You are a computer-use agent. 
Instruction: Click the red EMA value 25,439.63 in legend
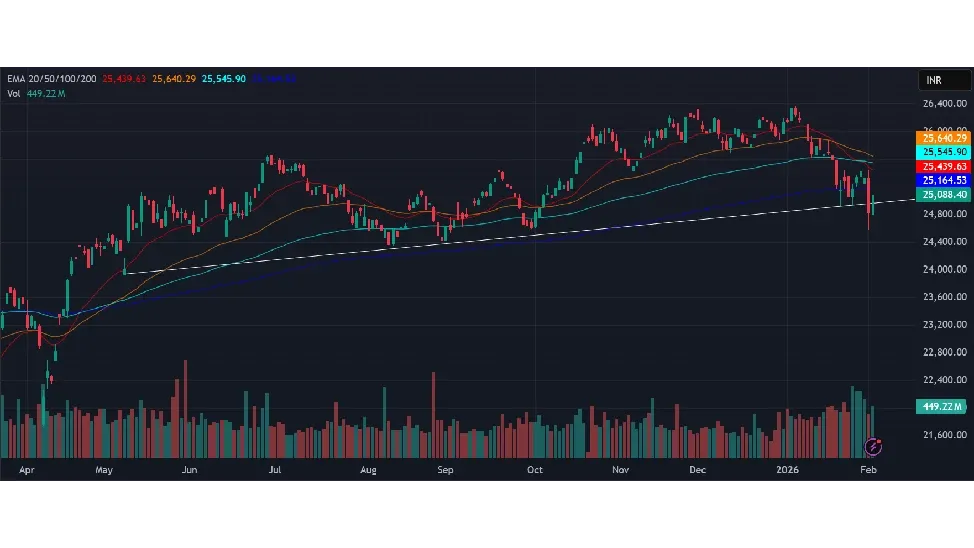[124, 79]
